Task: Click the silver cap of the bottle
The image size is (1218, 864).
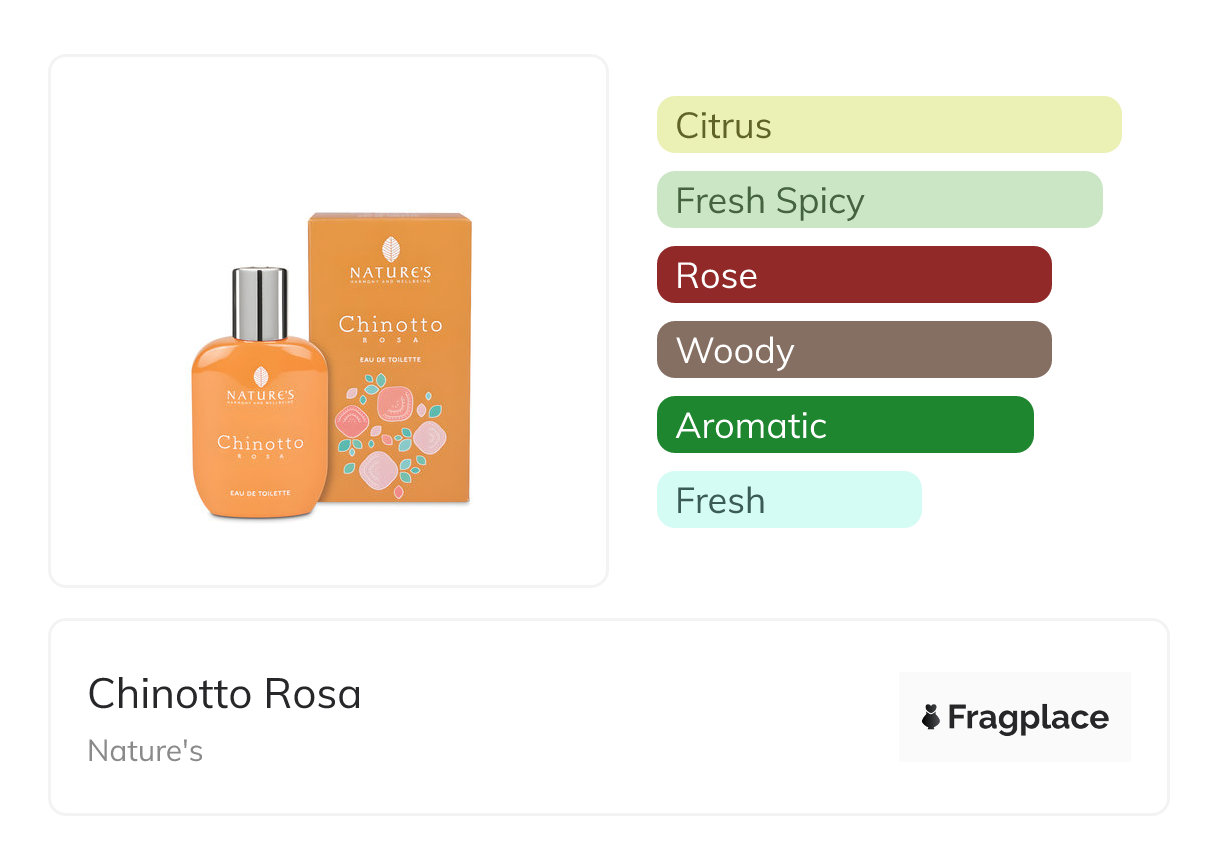Action: coord(260,303)
